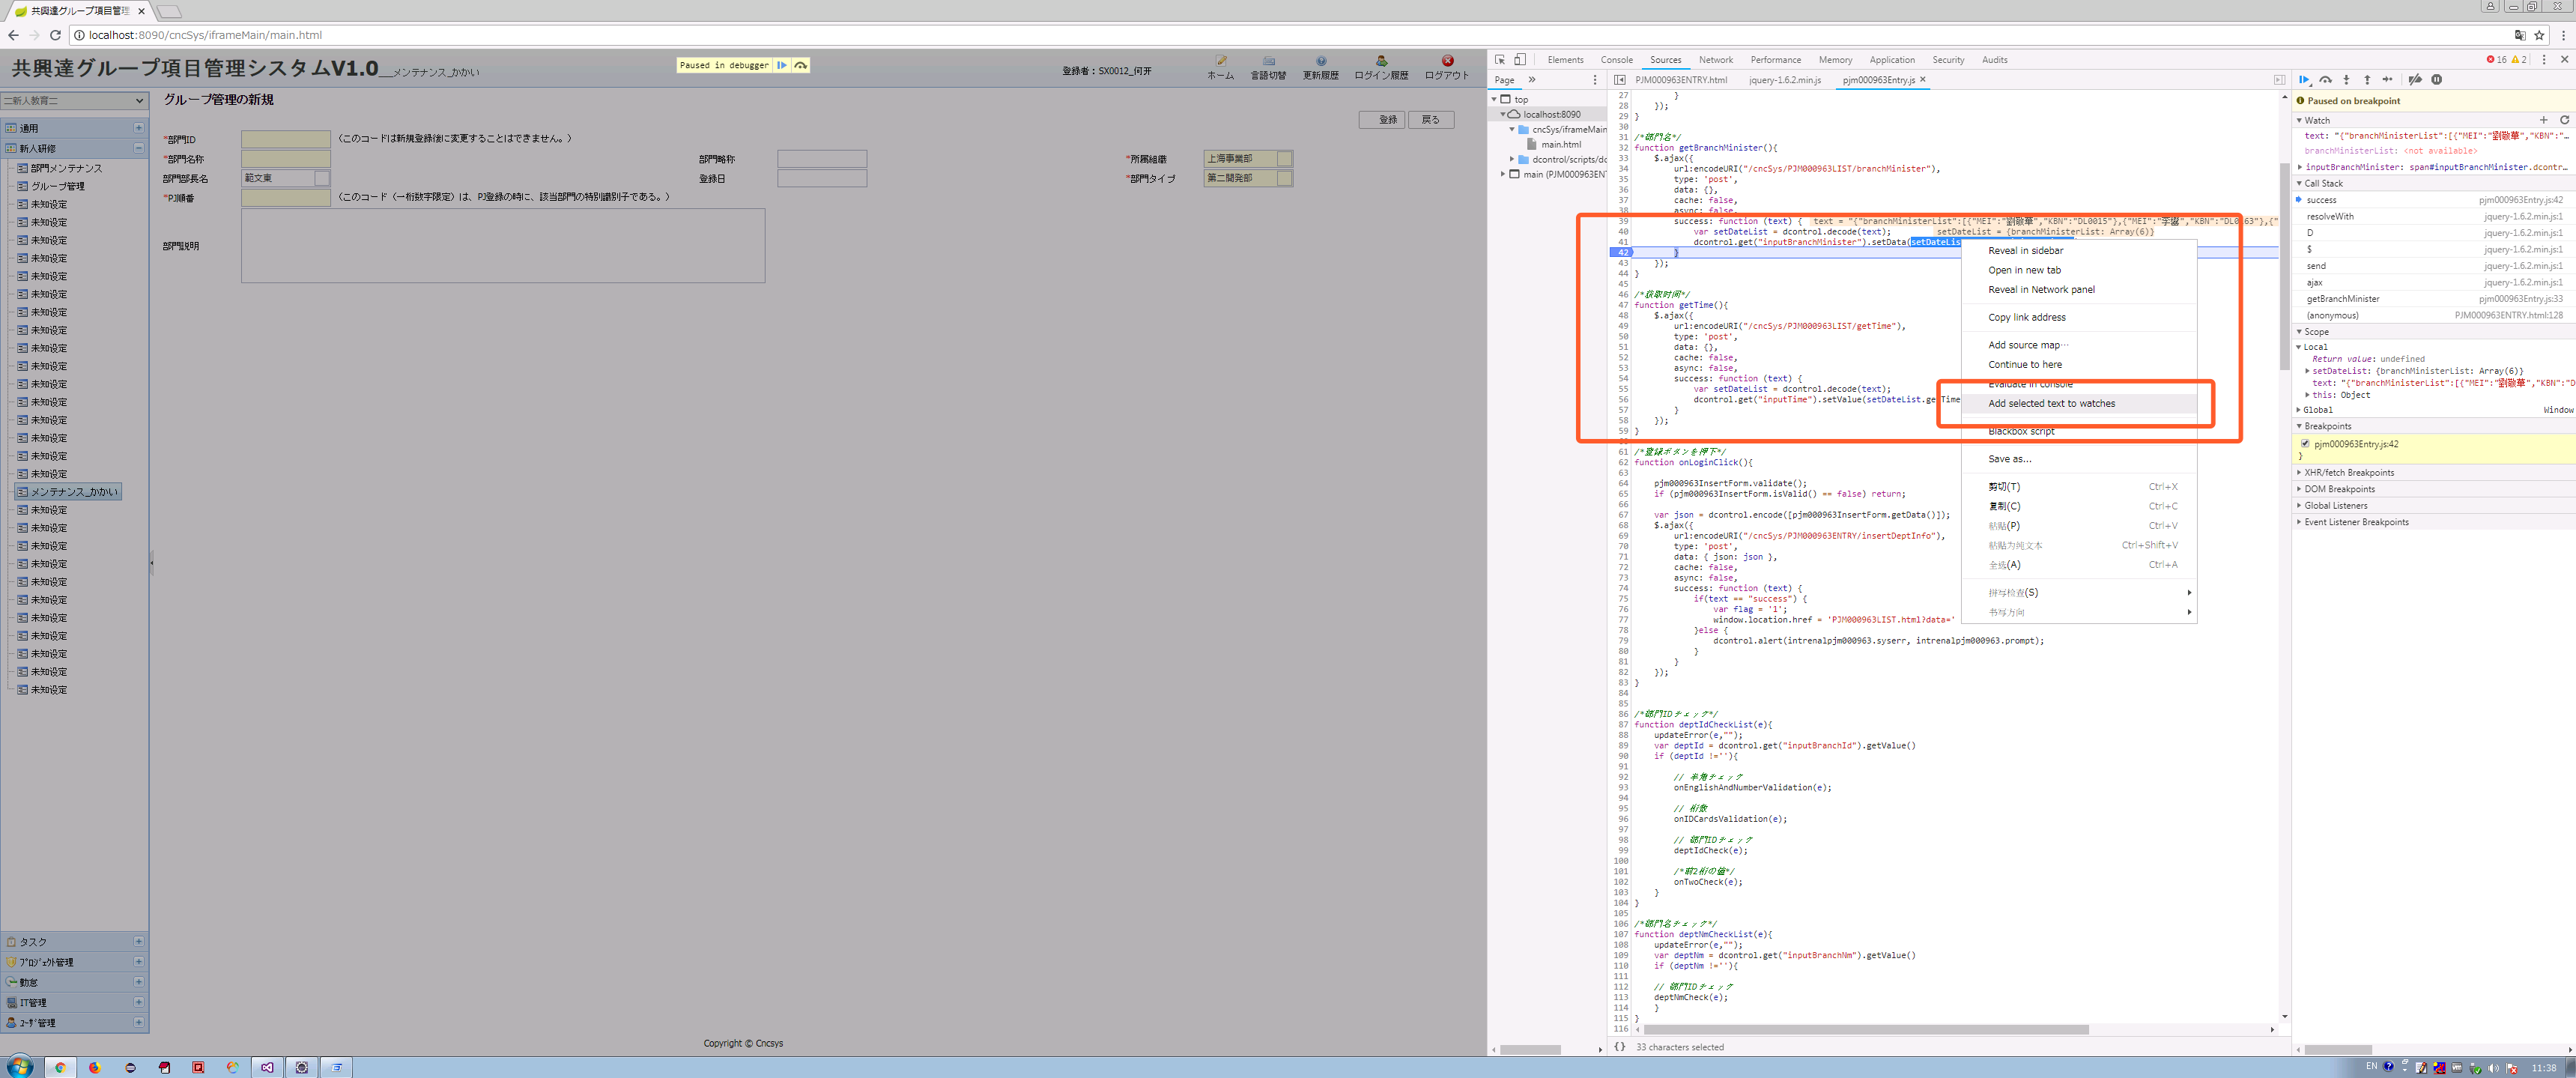Screen dimensions: 2576x1078
Task: Choose Copy link address menu item
Action: (2079, 318)
